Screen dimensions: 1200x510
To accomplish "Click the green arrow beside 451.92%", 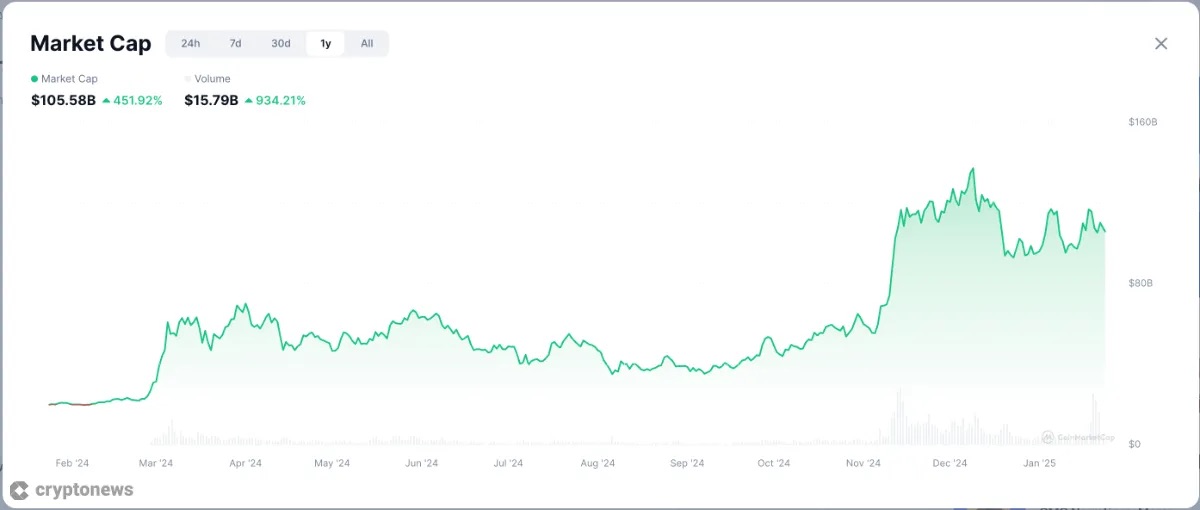I will 106,101.
